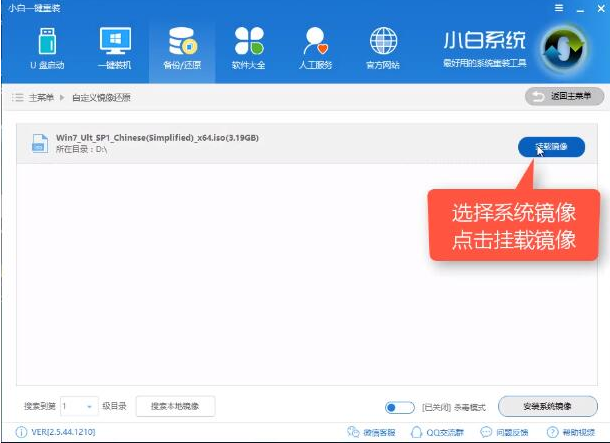Open the 备份/还原 backup restore section

(182, 48)
